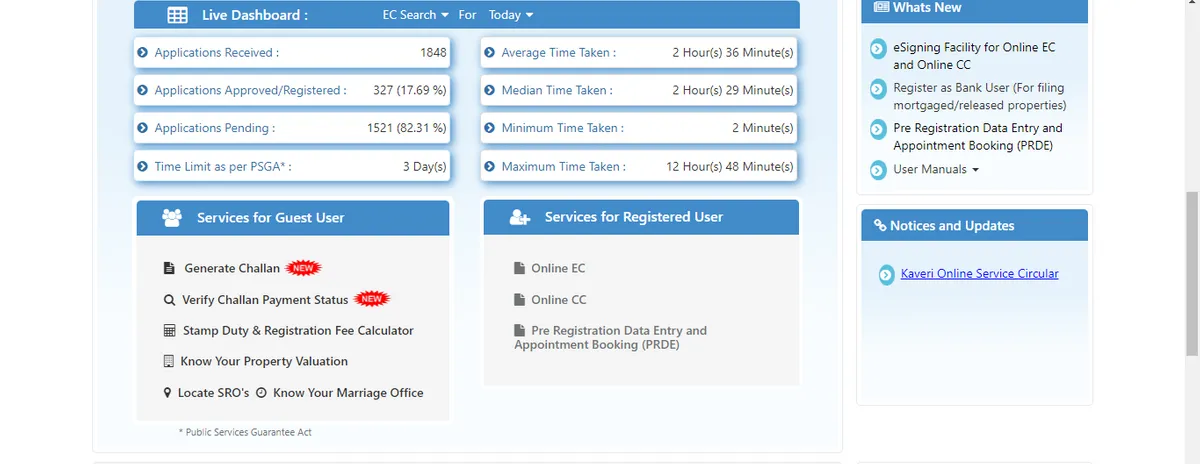This screenshot has width=1200, height=464.
Task: Click the Stamp Duty calculator icon
Action: (x=169, y=331)
